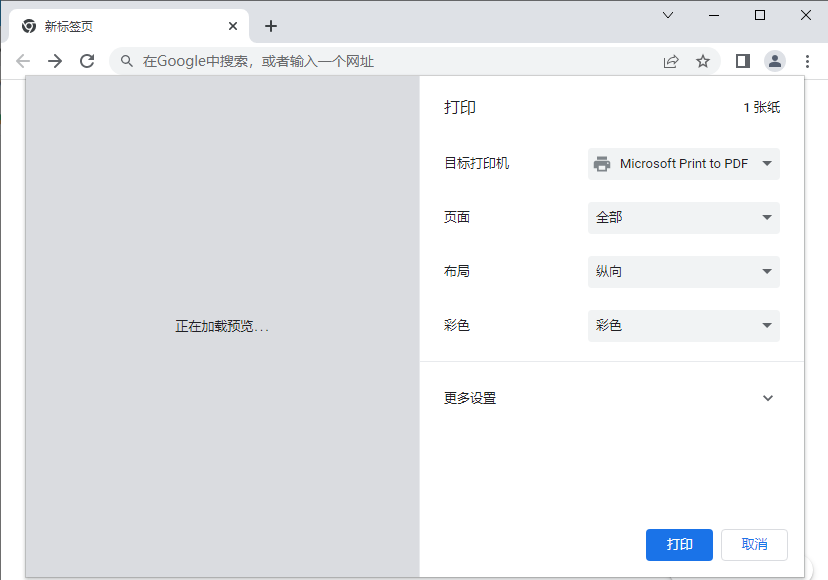The height and width of the screenshot is (580, 828).
Task: Open the 彩色 color dropdown
Action: 684,325
